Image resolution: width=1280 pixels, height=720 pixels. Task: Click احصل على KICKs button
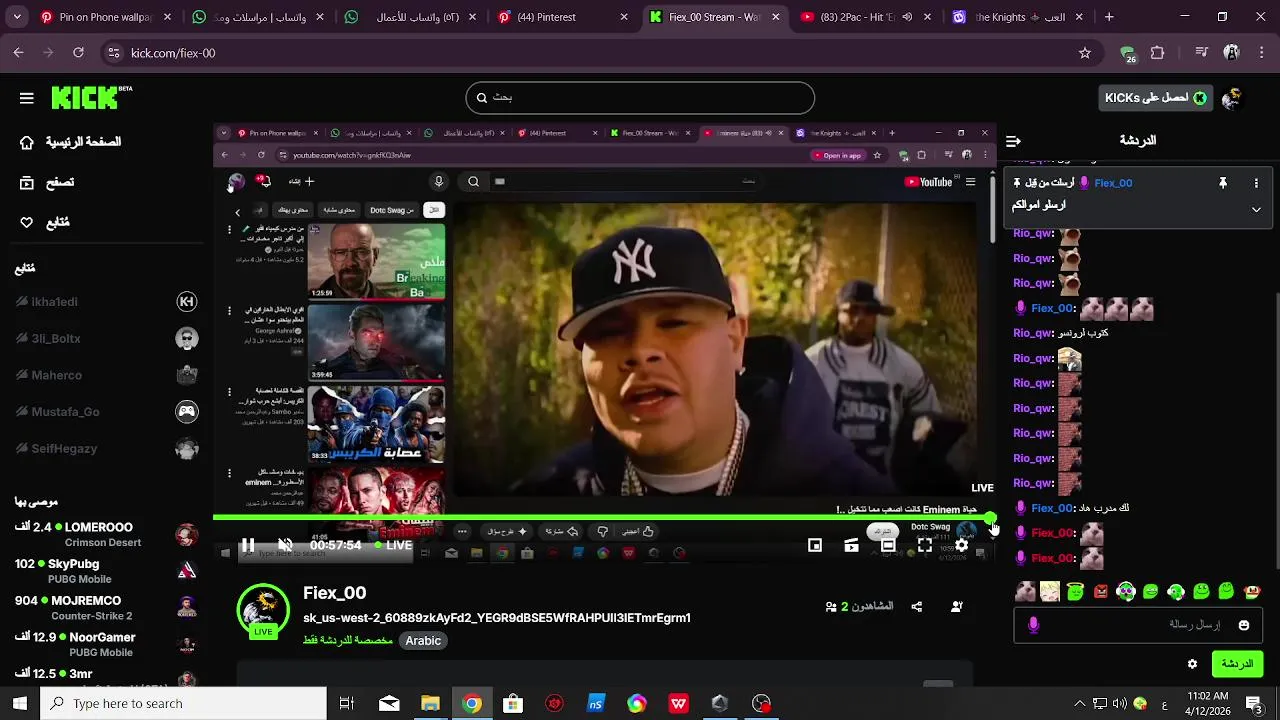point(1154,97)
